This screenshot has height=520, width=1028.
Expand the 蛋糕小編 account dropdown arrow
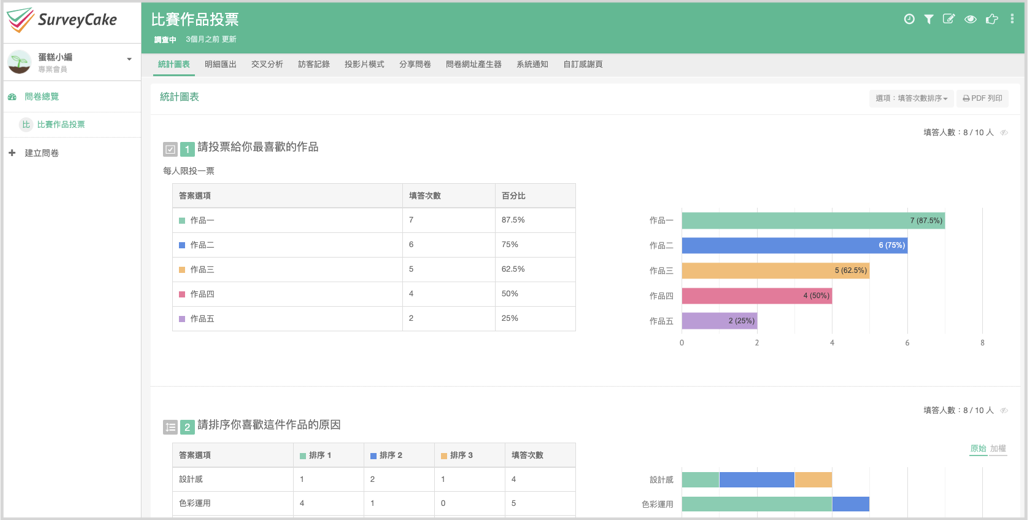coord(129,60)
